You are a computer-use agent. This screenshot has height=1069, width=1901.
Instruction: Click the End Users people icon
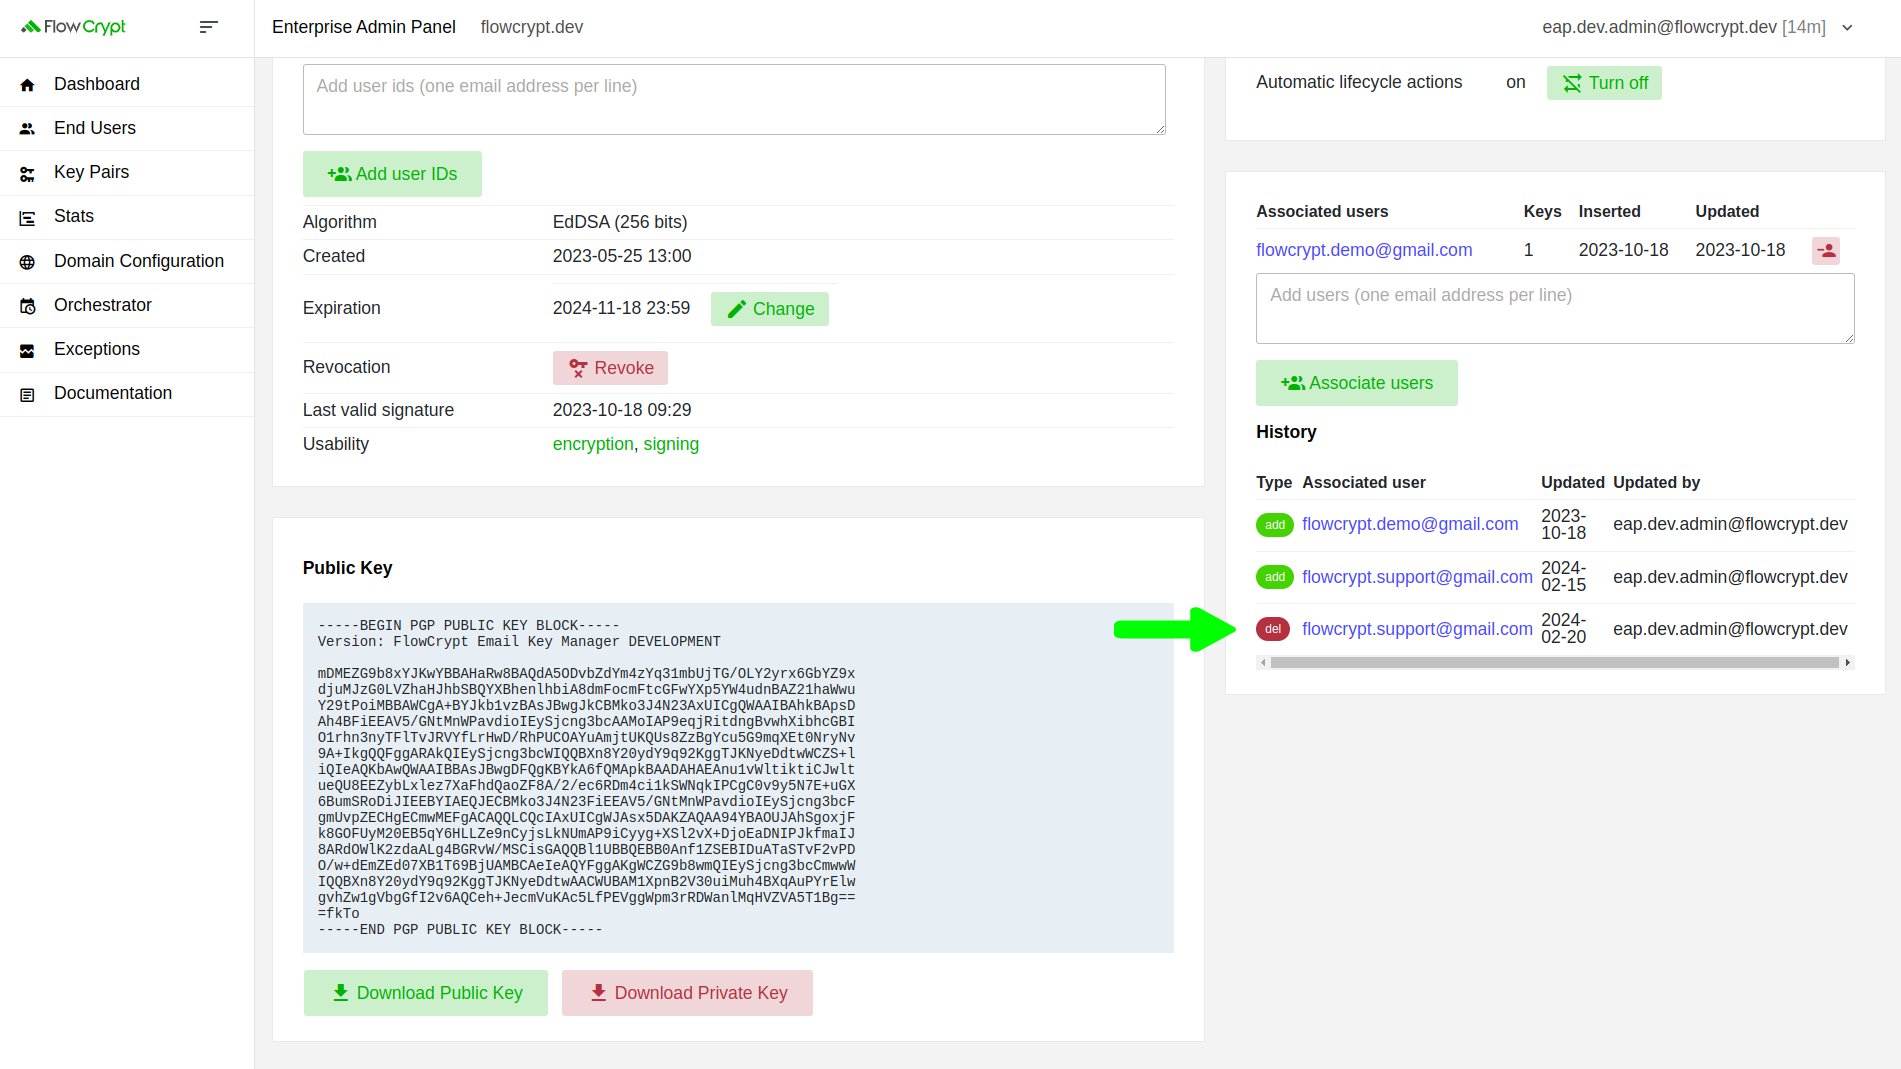click(x=27, y=129)
